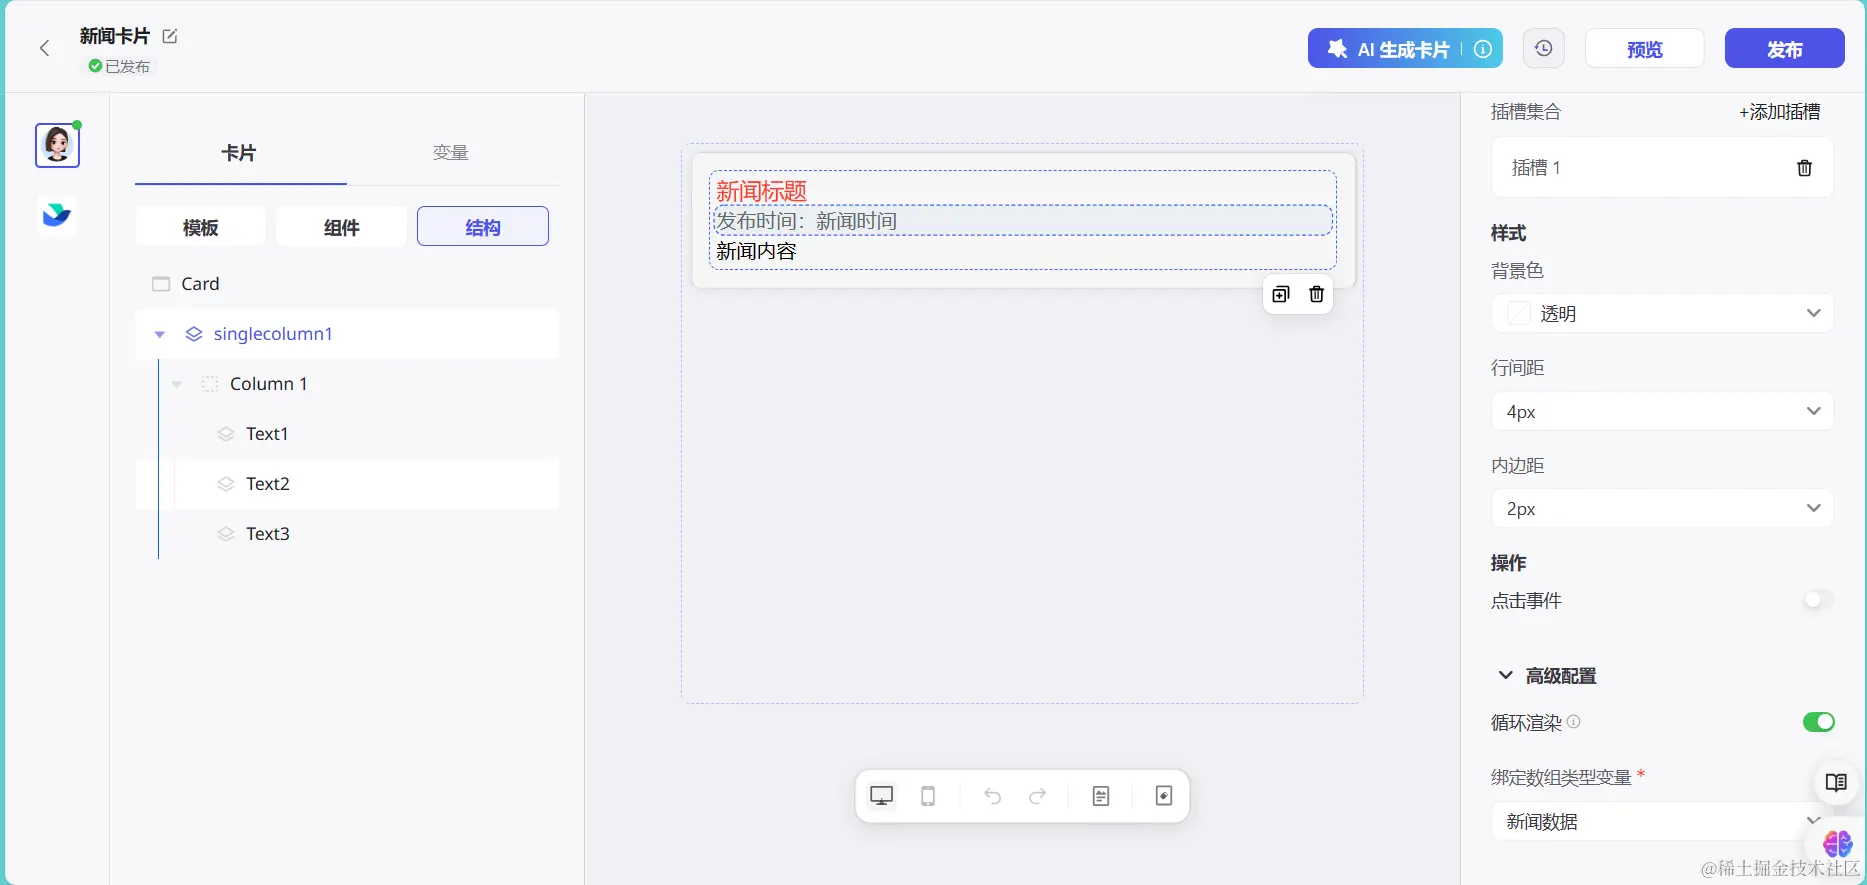Viewport: 1867px width, 885px height.
Task: Delete 插槽 1 with the trash icon
Action: [x=1804, y=168]
